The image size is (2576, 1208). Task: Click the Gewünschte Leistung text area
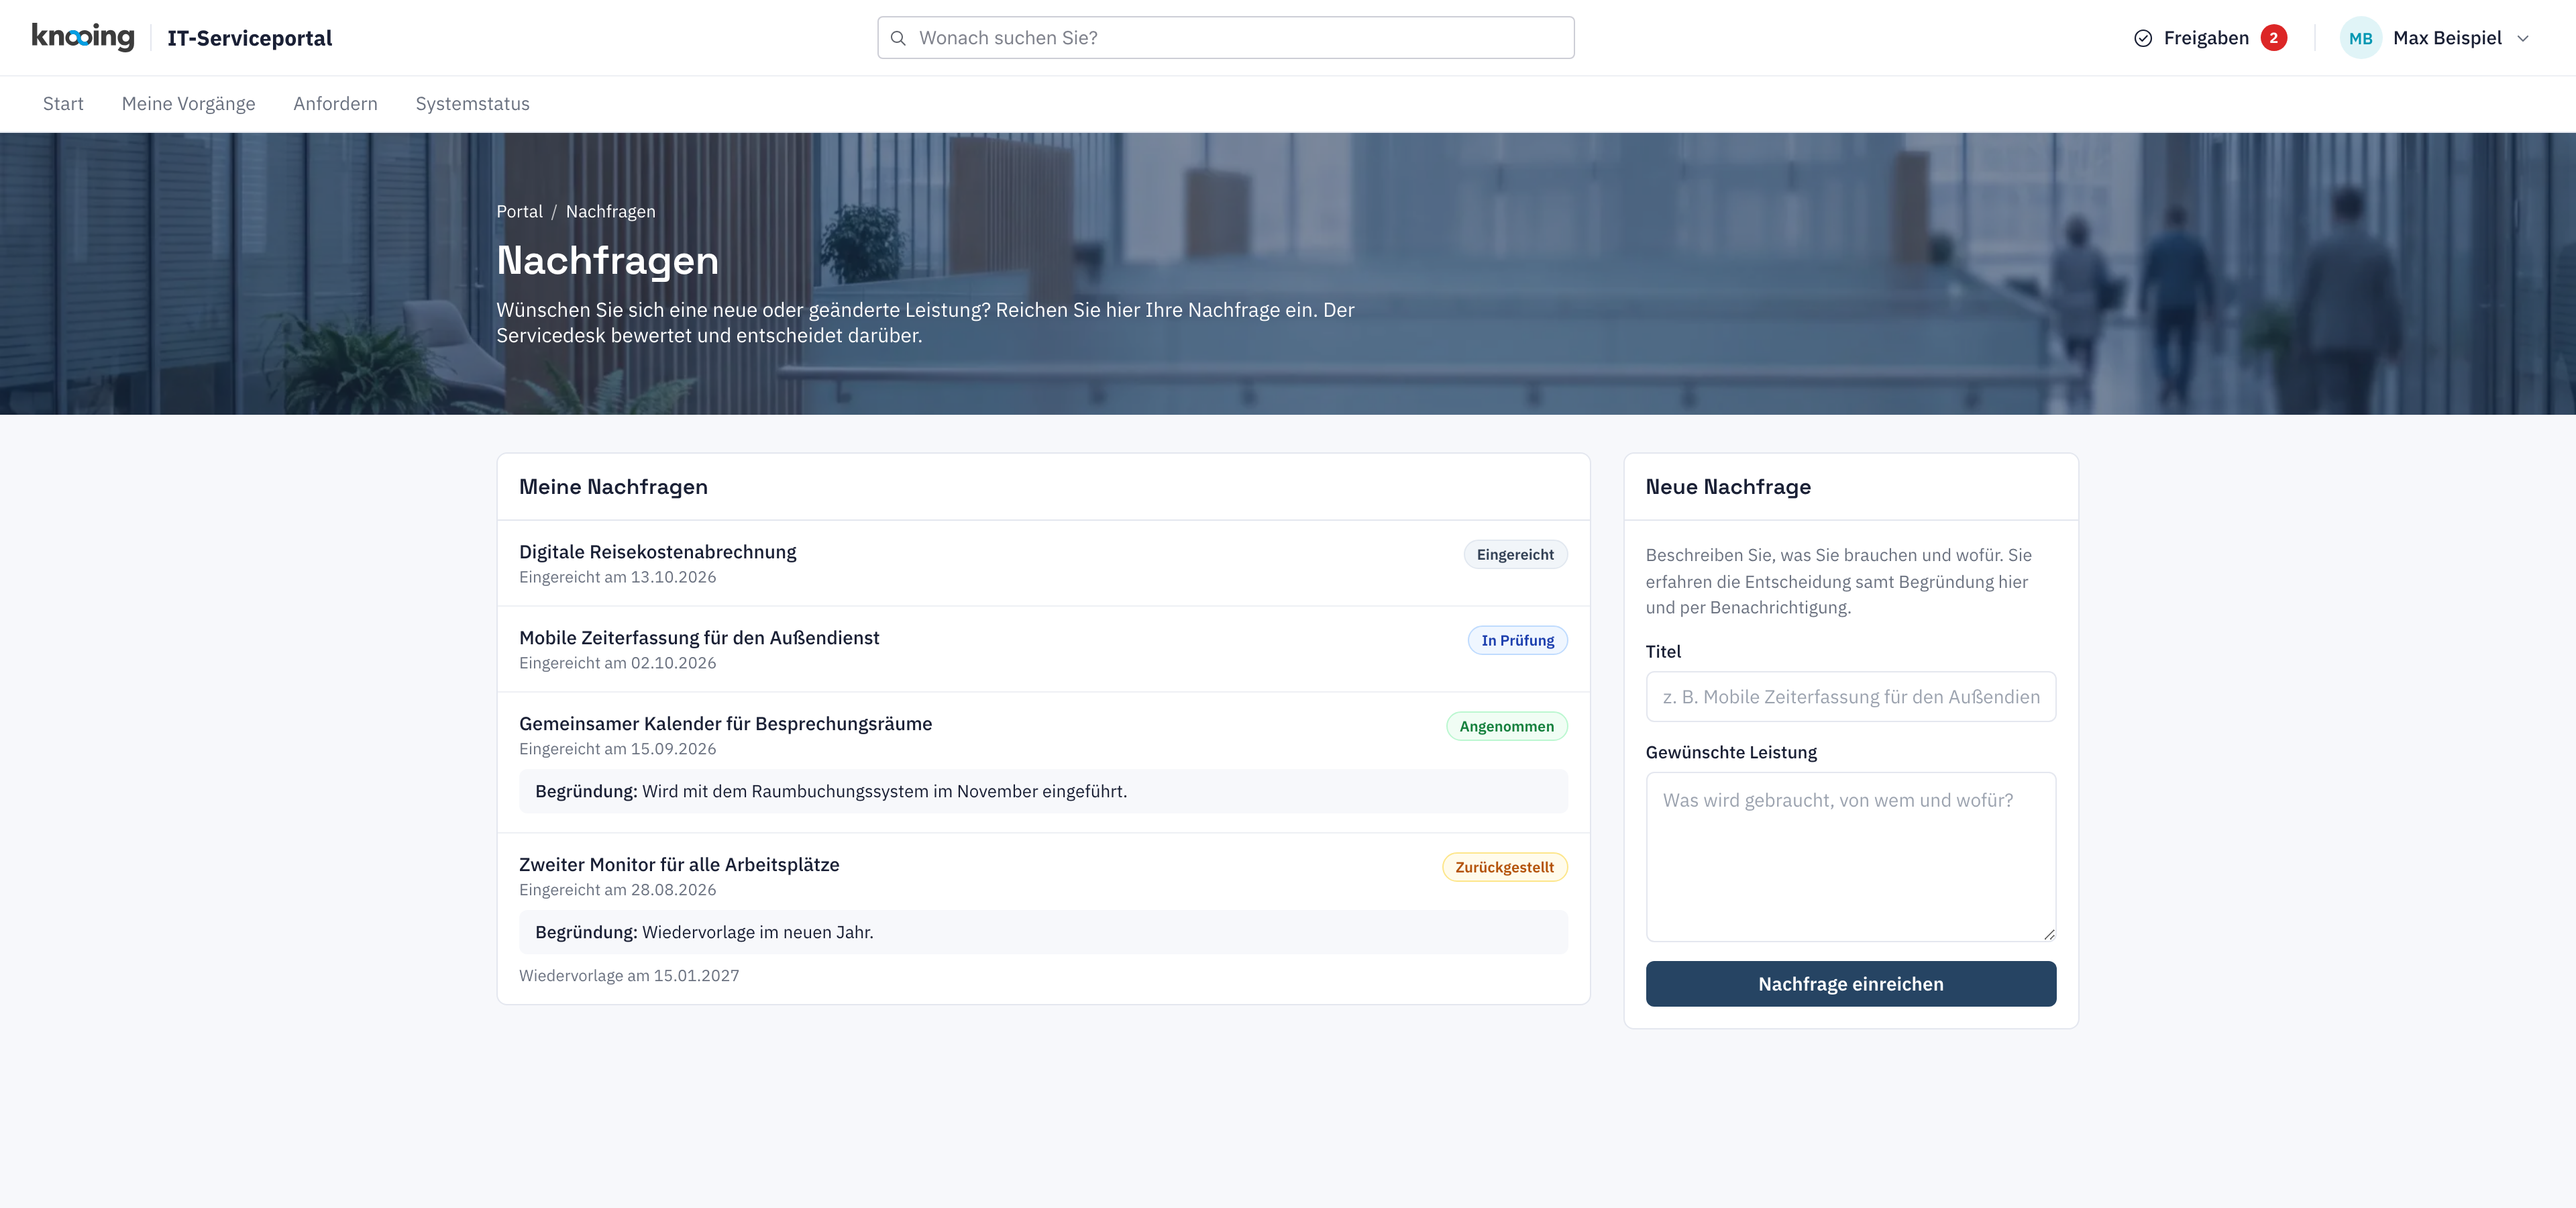[x=1850, y=857]
